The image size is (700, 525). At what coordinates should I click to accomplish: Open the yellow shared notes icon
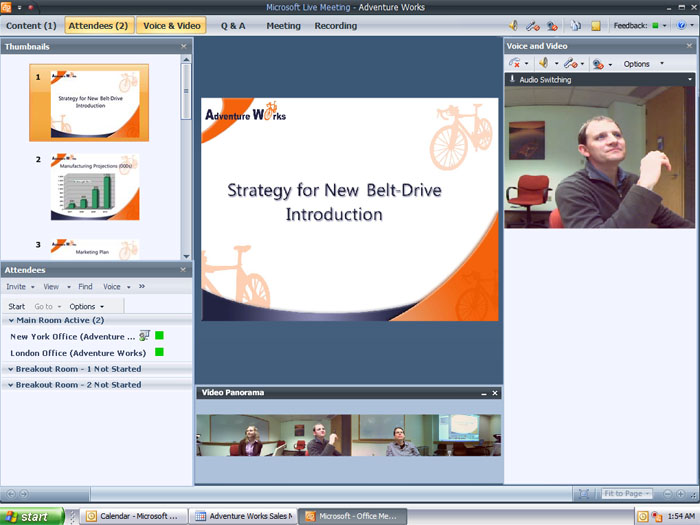[x=596, y=26]
